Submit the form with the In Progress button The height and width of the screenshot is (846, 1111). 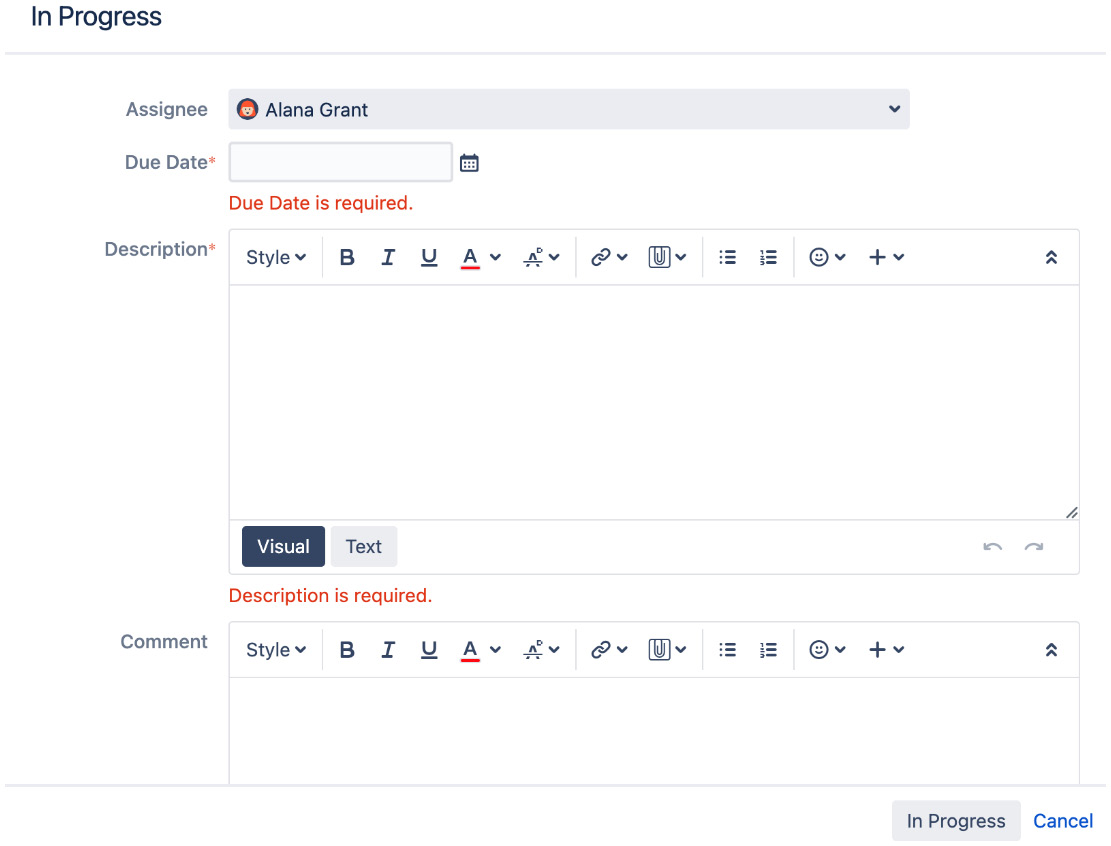[x=955, y=820]
